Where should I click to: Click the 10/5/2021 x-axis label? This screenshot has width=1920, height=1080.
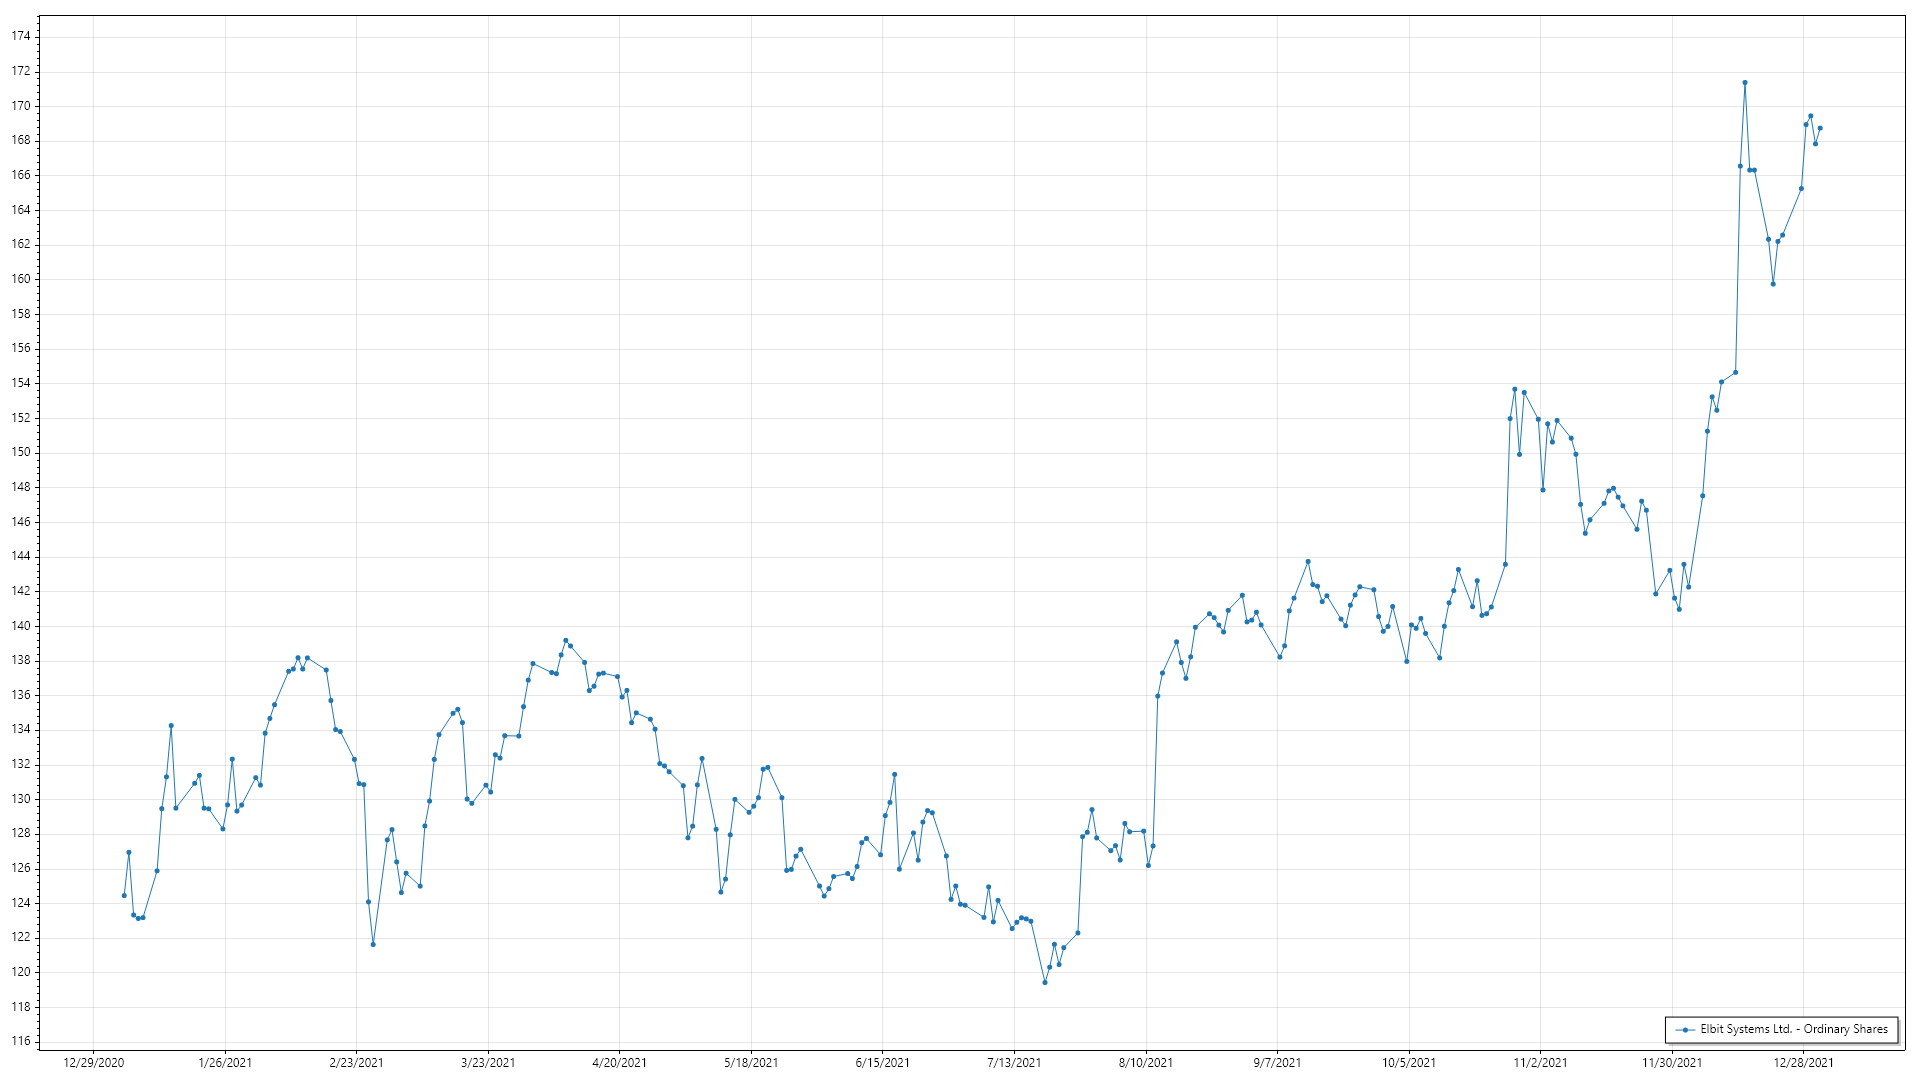(1408, 1062)
